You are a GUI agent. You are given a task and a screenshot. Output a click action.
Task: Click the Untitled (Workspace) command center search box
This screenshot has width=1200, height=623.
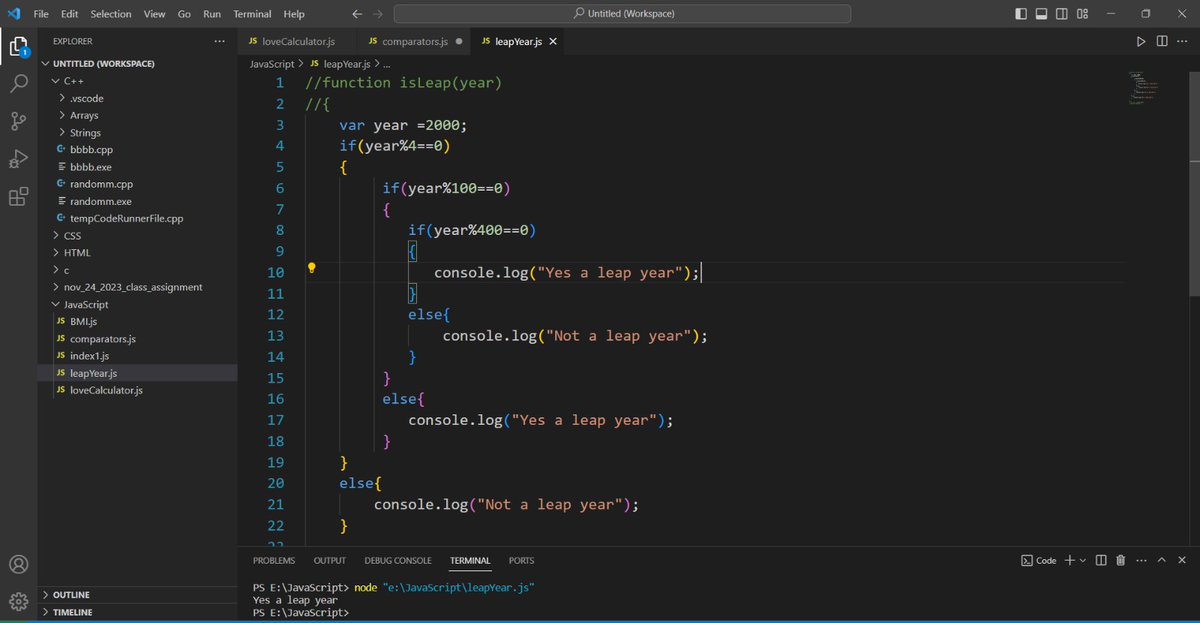click(x=622, y=14)
